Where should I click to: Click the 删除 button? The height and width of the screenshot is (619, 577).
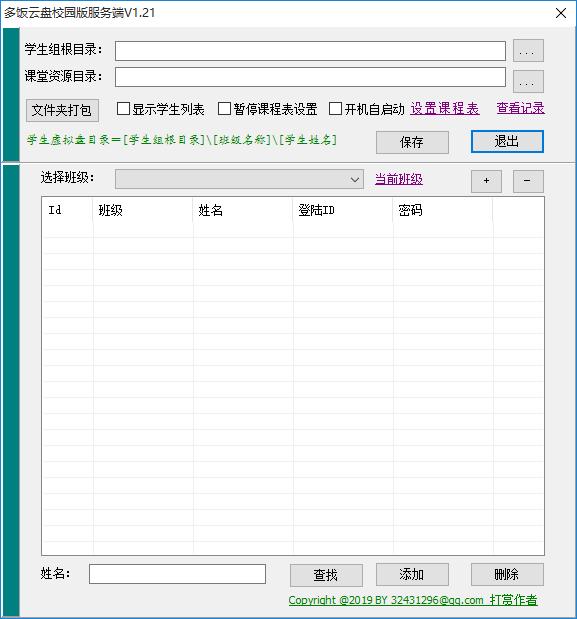pos(507,574)
